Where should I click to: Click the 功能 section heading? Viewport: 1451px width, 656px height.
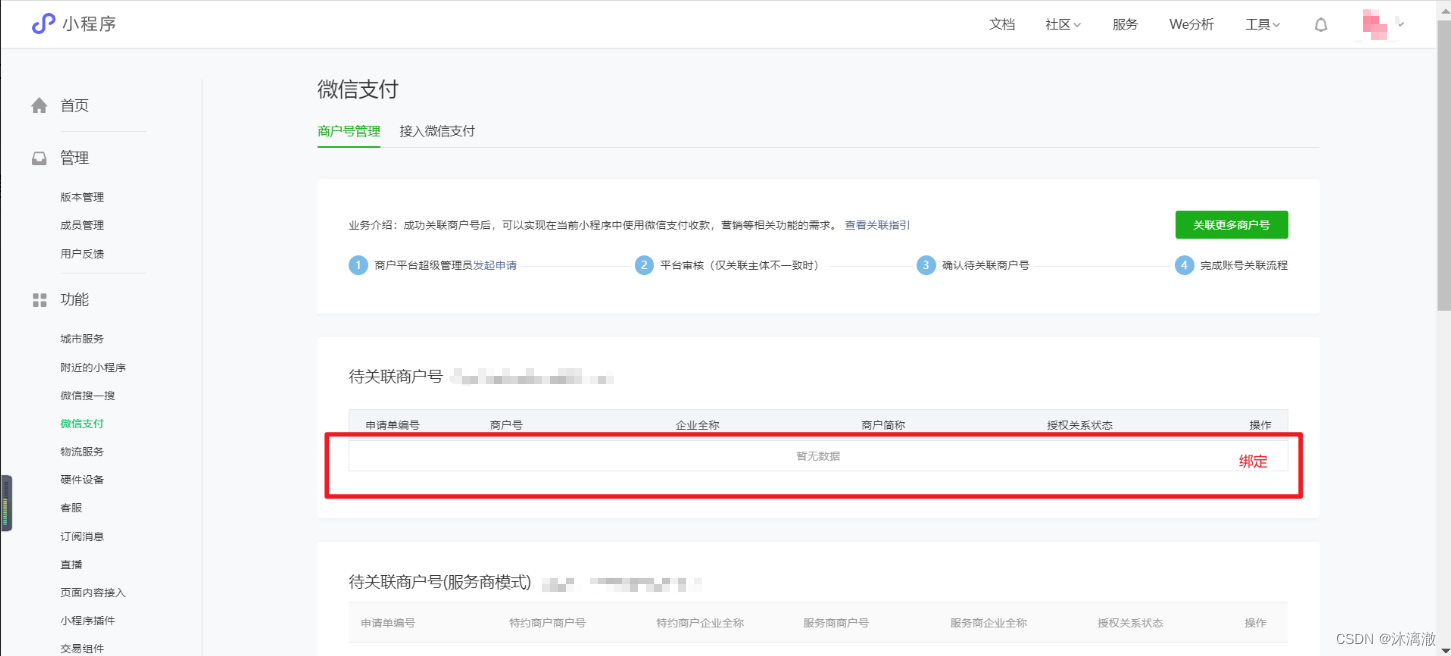point(74,300)
